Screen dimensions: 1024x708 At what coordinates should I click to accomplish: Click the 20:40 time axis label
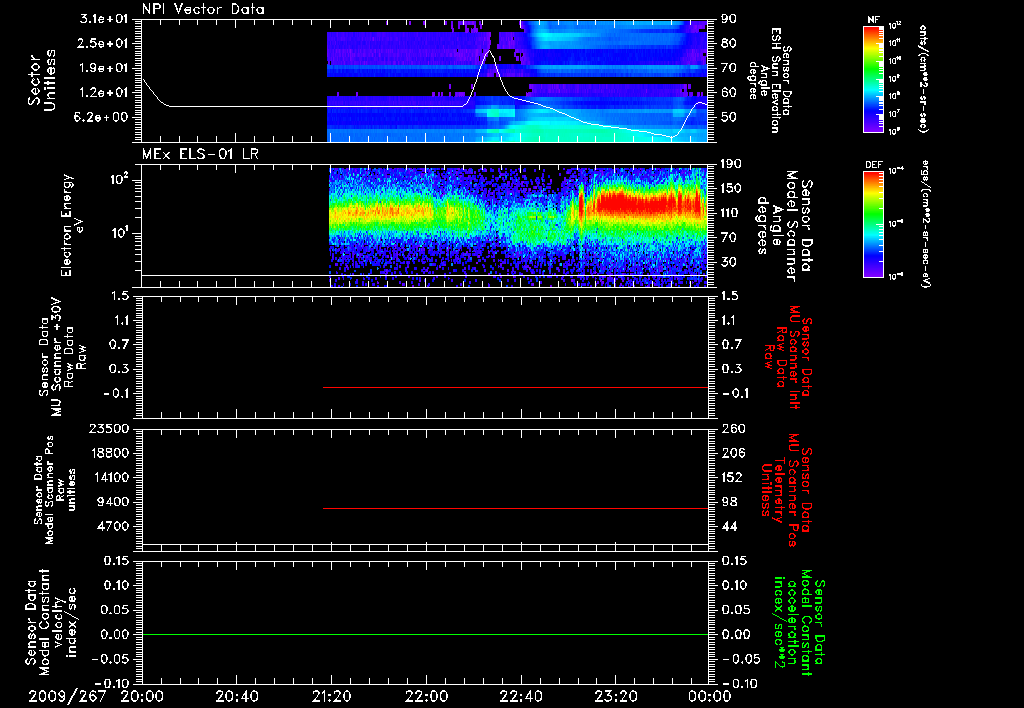point(236,696)
